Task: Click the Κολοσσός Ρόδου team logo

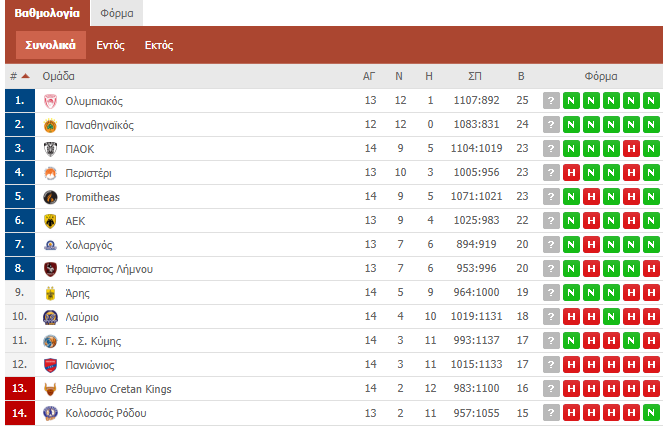Action: coord(50,413)
